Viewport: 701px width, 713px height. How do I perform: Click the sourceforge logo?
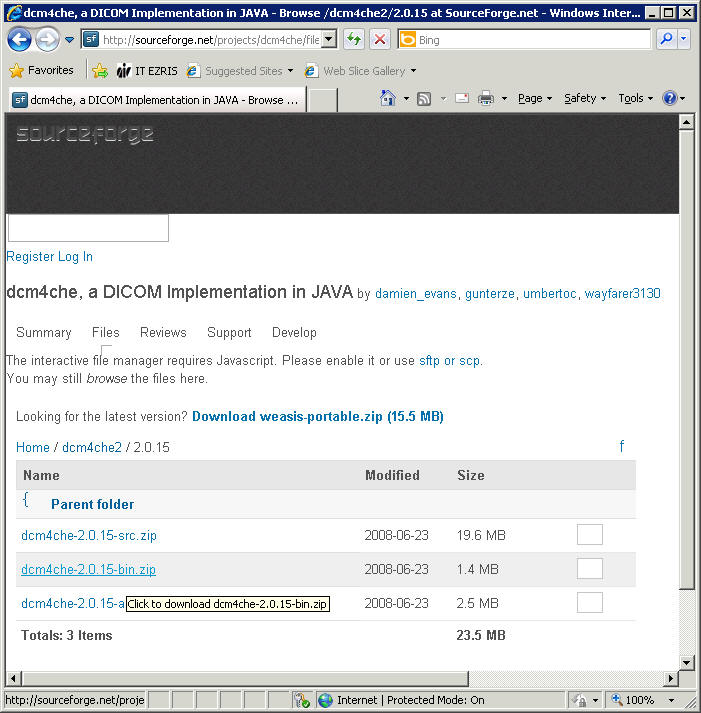85,134
